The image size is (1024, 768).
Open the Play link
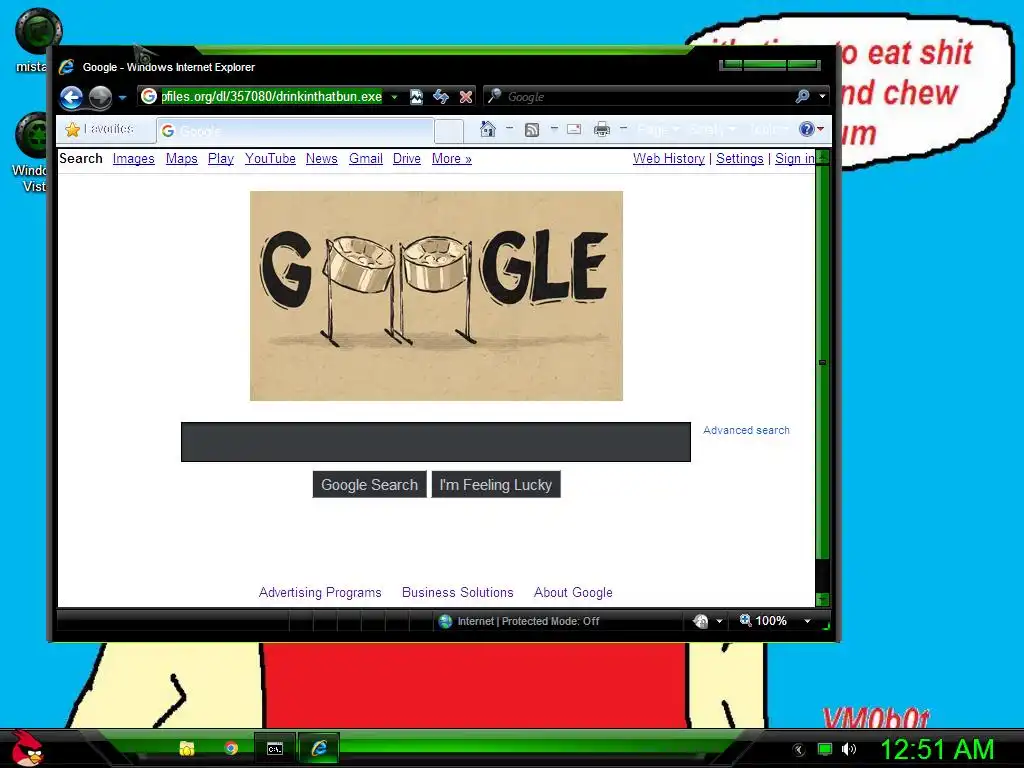(221, 159)
